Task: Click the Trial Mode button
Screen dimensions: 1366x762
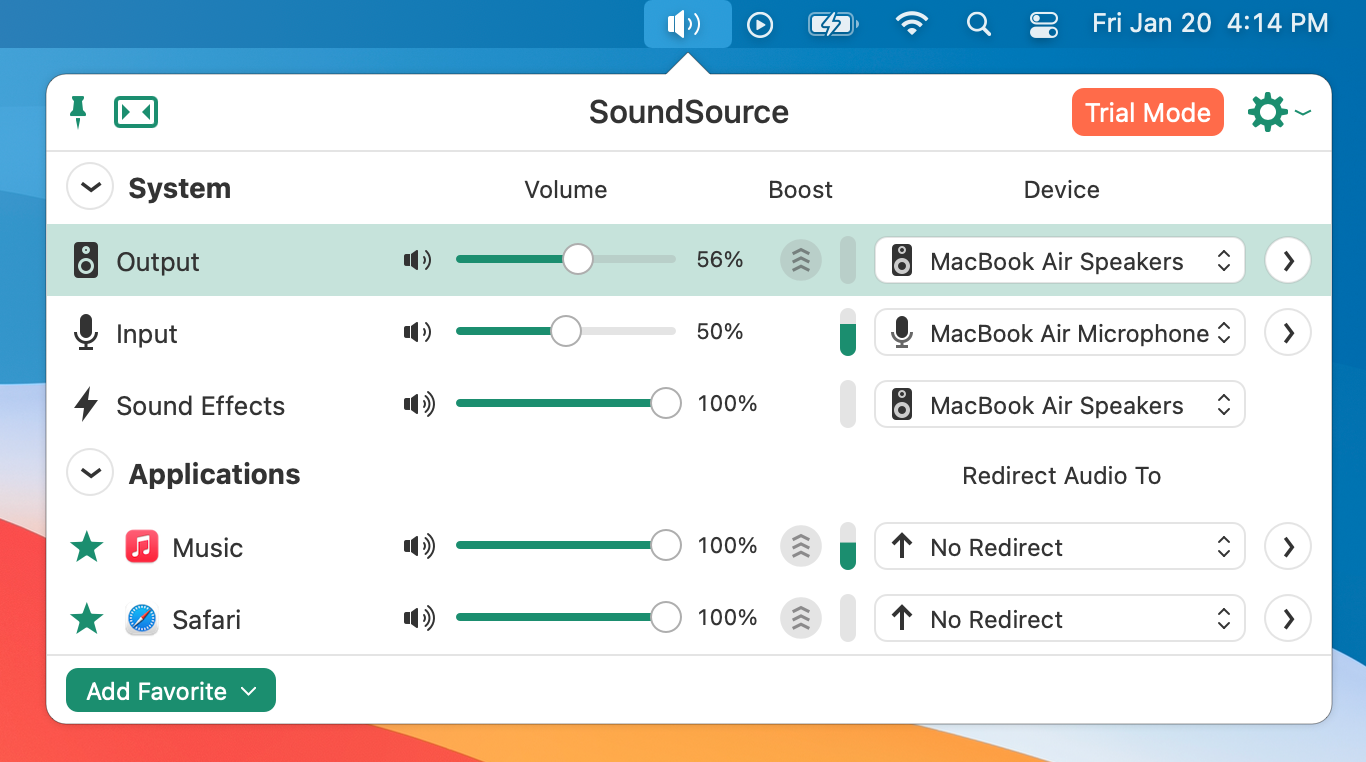Action: 1148,112
